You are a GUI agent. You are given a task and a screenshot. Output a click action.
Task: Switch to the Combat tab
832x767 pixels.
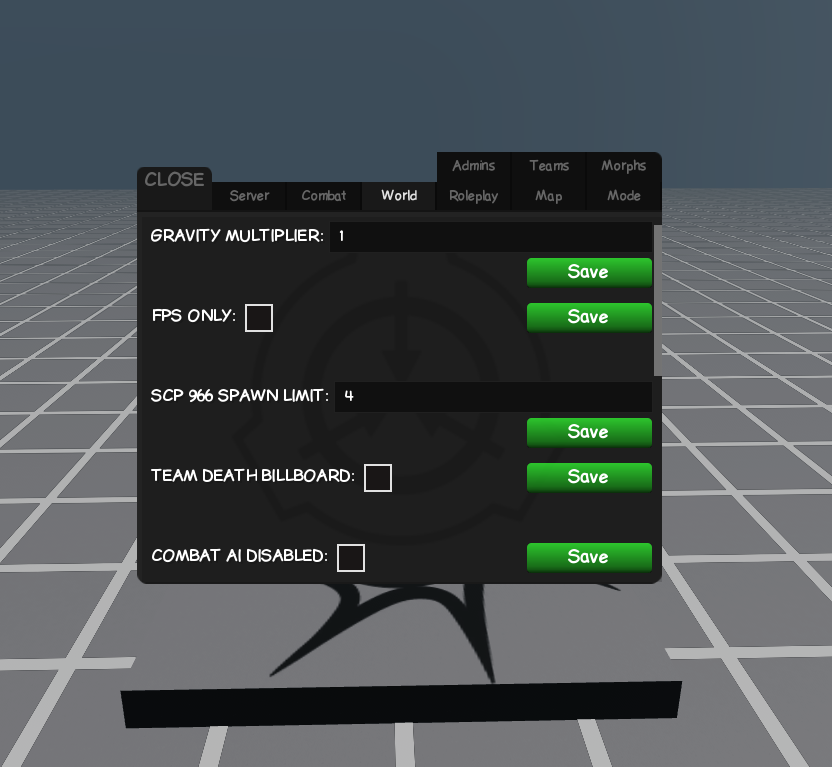click(323, 196)
